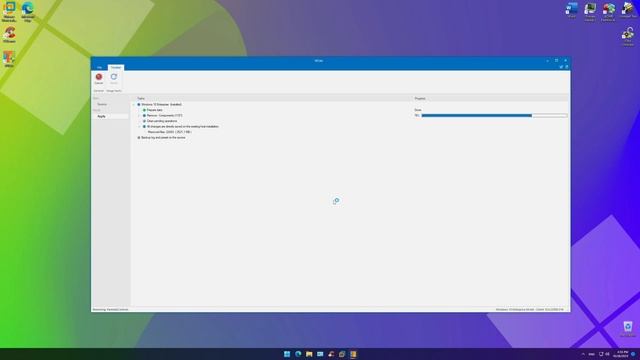Open the Windows Start button
This screenshot has height=360, width=640.
[287, 354]
